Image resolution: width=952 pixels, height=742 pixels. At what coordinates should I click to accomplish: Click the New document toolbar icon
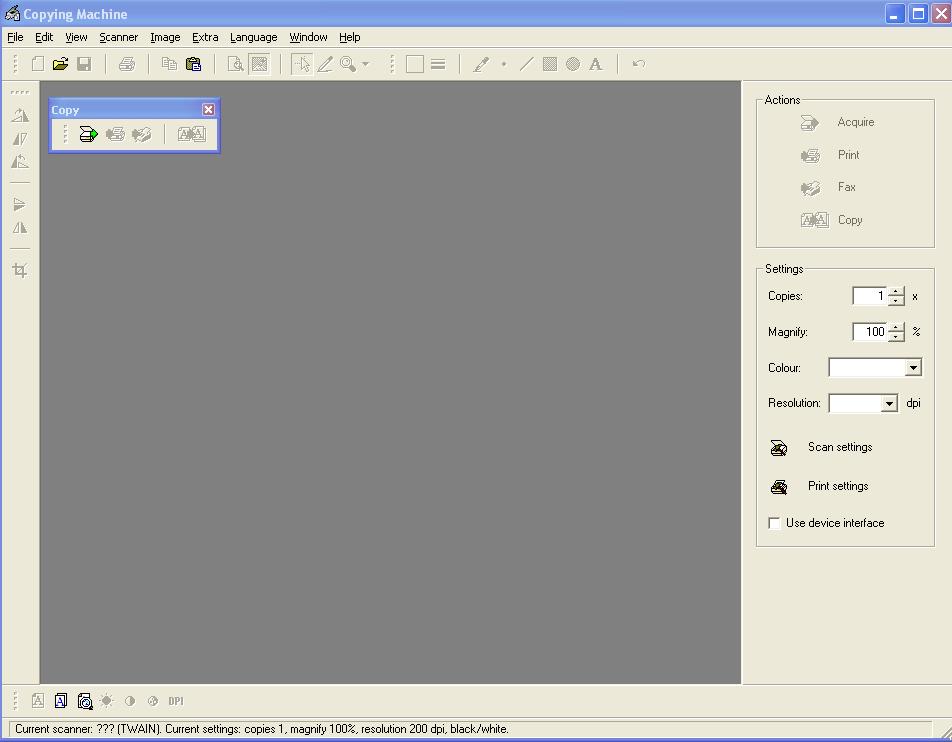click(38, 64)
